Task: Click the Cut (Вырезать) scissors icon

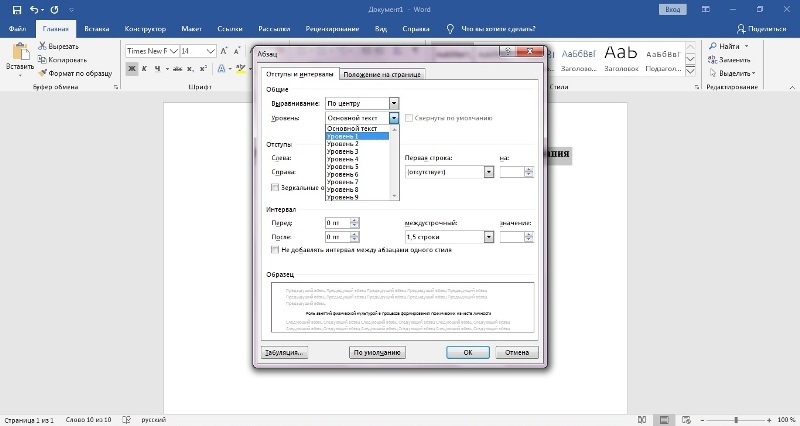Action: (x=43, y=46)
